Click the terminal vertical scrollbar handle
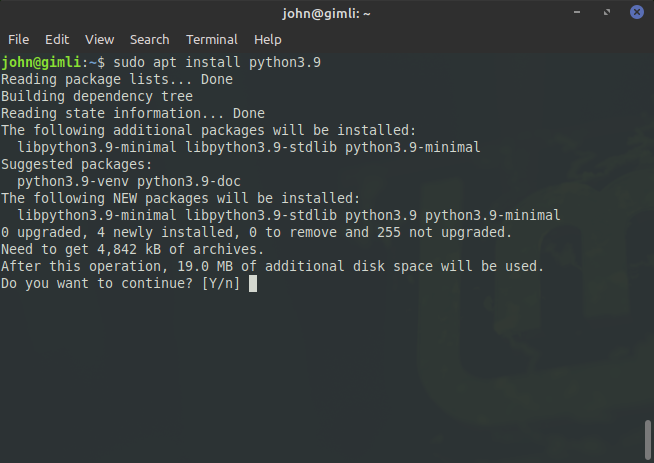This screenshot has width=654, height=463. click(648, 440)
